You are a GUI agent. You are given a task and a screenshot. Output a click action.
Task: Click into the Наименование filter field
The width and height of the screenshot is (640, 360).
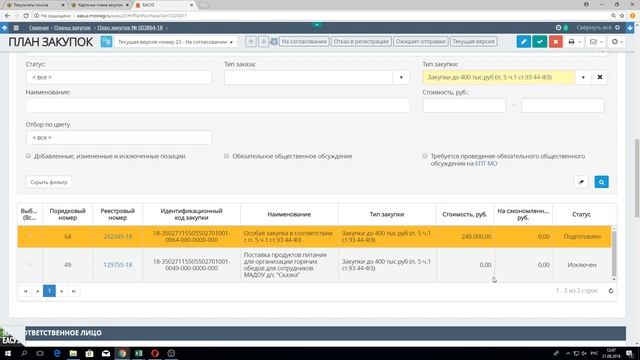pyautogui.click(x=218, y=105)
